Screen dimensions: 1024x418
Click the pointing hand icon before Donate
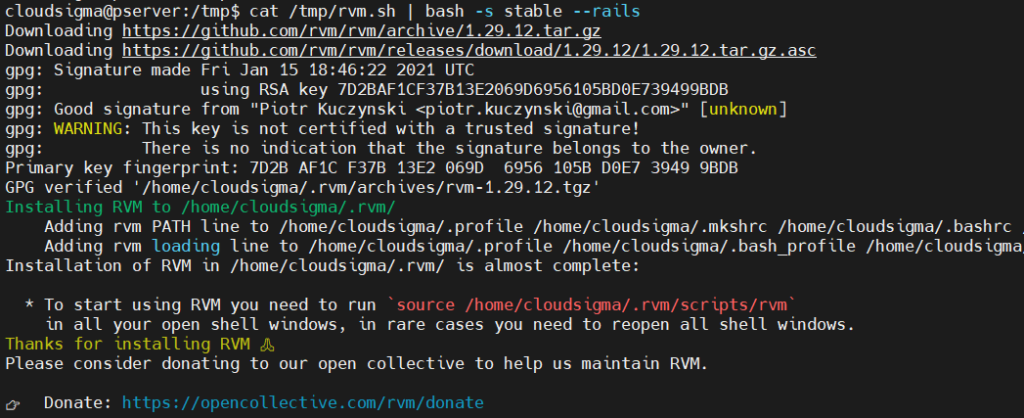coord(13,404)
